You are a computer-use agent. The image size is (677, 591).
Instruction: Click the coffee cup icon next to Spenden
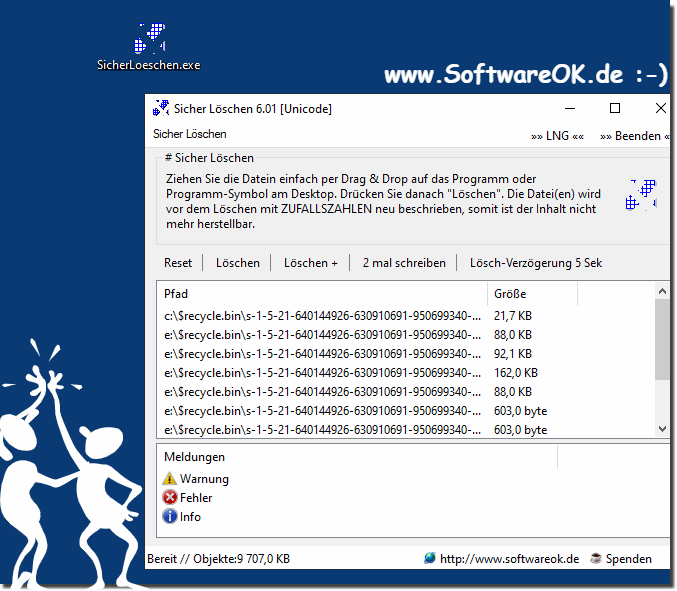pos(596,558)
